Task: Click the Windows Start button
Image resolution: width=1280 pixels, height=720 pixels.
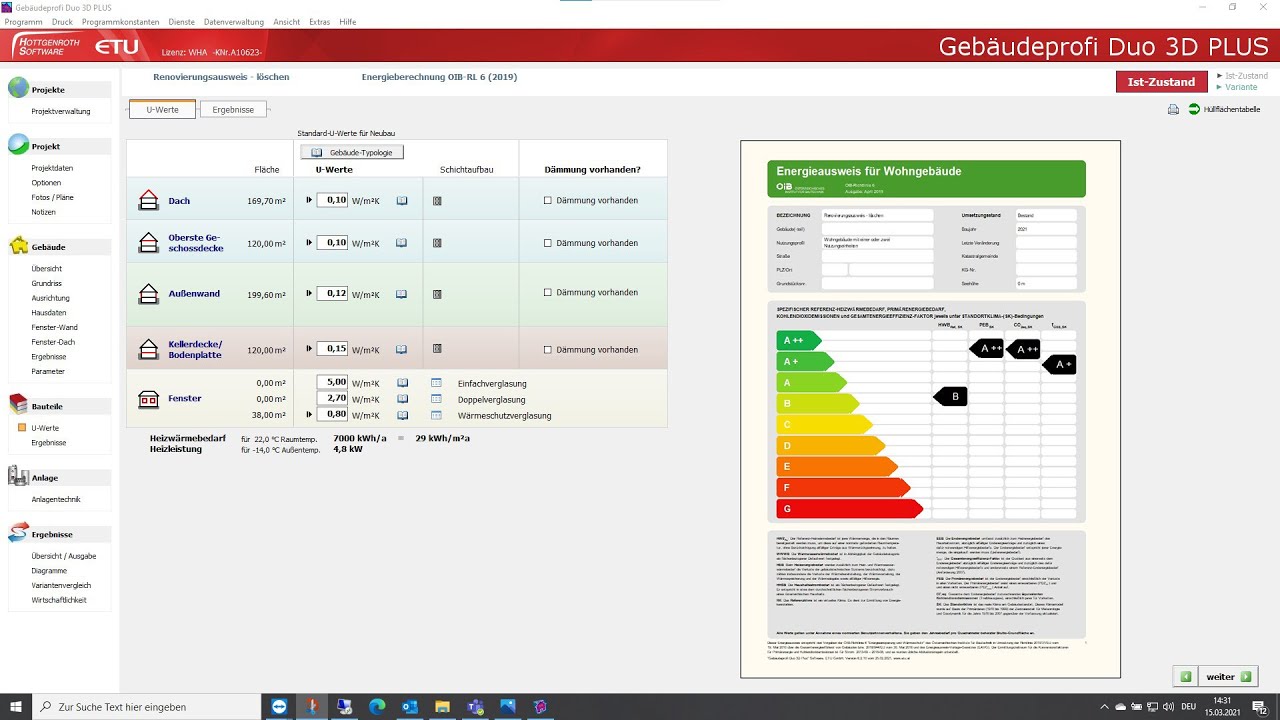Action: (16, 707)
